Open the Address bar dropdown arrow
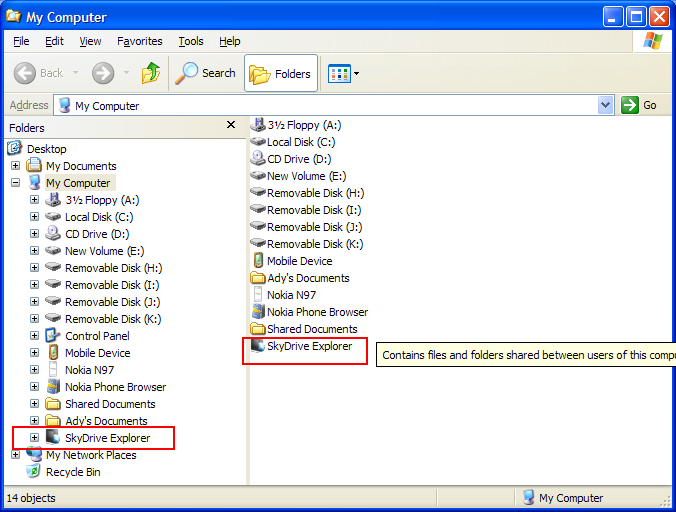The height and width of the screenshot is (512, 676). coord(605,105)
